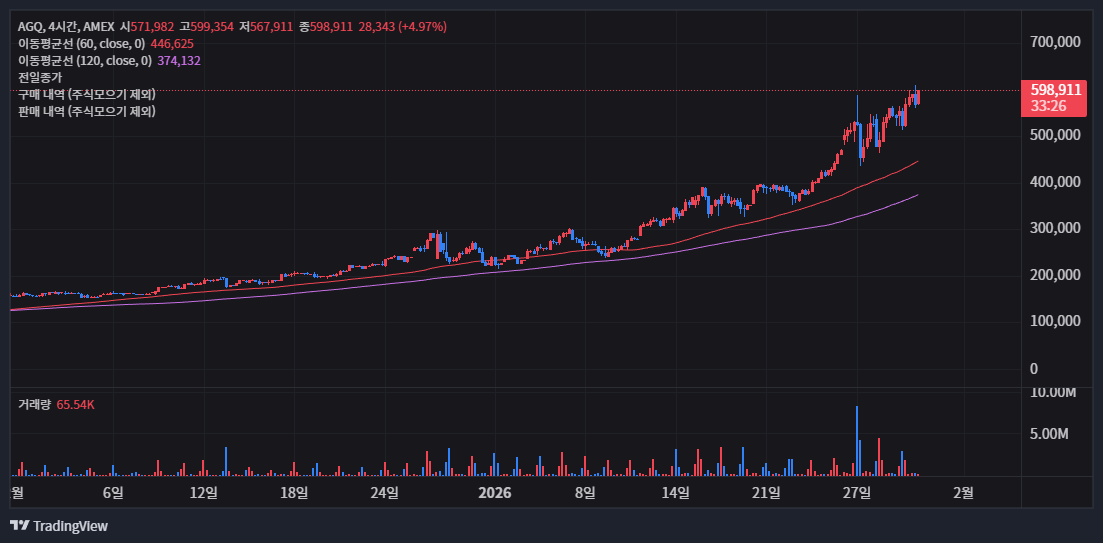The width and height of the screenshot is (1103, 543).
Task: Click the TradingView logo
Action: [x=59, y=526]
